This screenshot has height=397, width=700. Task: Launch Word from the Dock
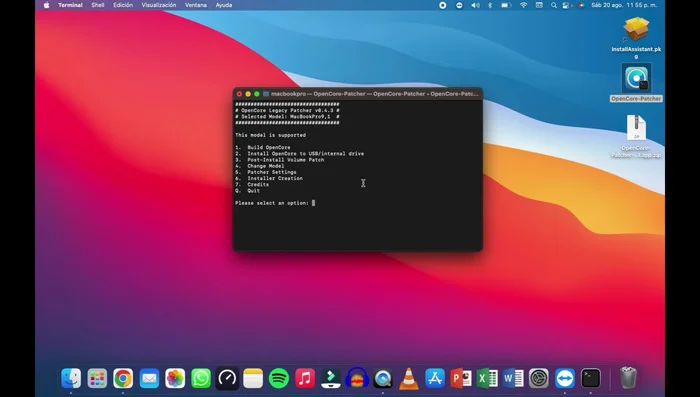tap(513, 378)
